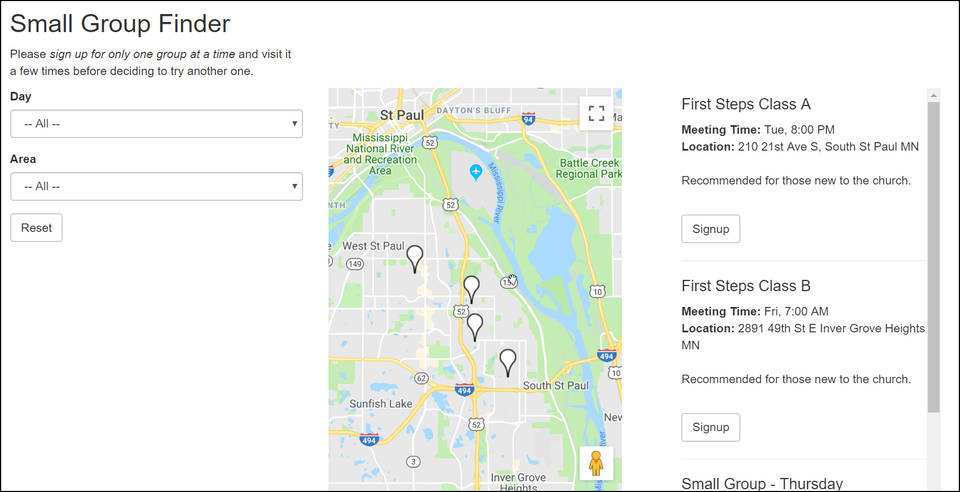Click the First Steps Class A heading
The height and width of the screenshot is (492, 960).
tap(746, 104)
